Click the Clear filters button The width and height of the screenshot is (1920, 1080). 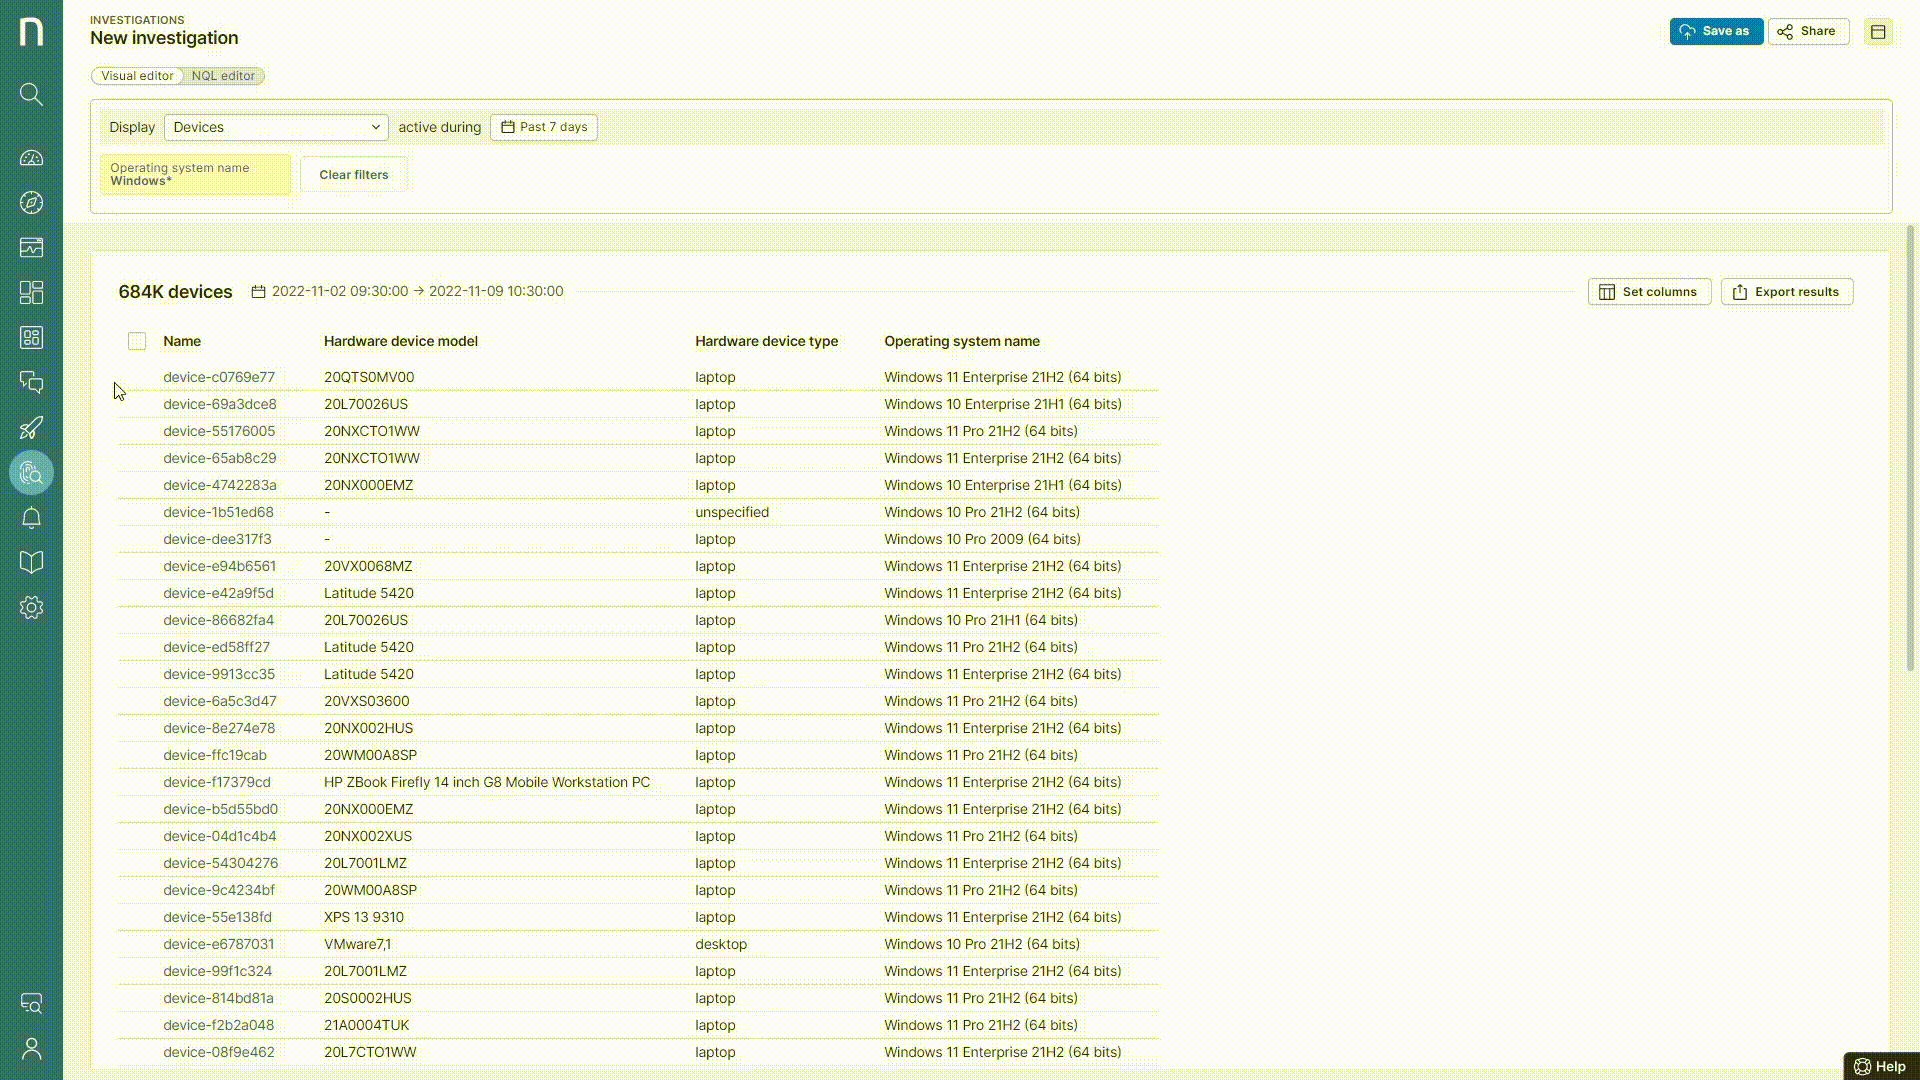[x=353, y=174]
